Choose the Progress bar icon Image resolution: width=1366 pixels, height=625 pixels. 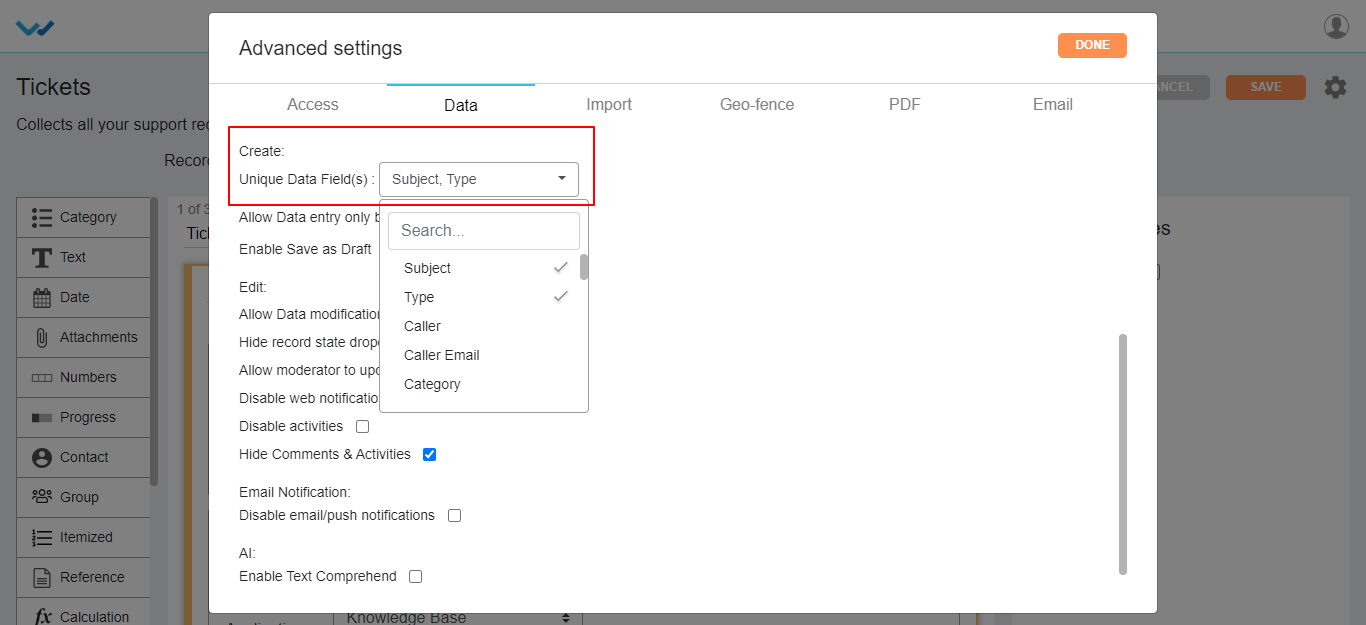coord(42,417)
